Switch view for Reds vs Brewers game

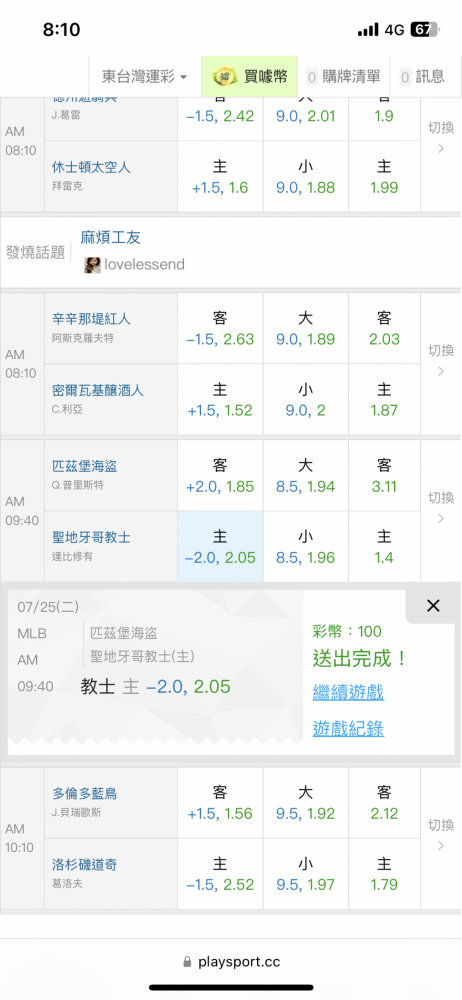pos(441,360)
